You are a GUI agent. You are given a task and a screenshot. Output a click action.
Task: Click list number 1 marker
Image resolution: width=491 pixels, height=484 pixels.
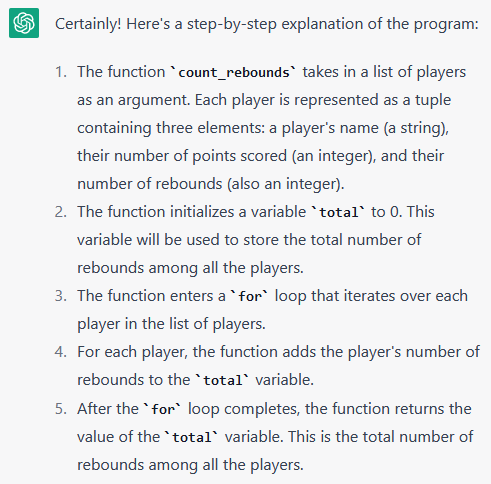(x=61, y=72)
